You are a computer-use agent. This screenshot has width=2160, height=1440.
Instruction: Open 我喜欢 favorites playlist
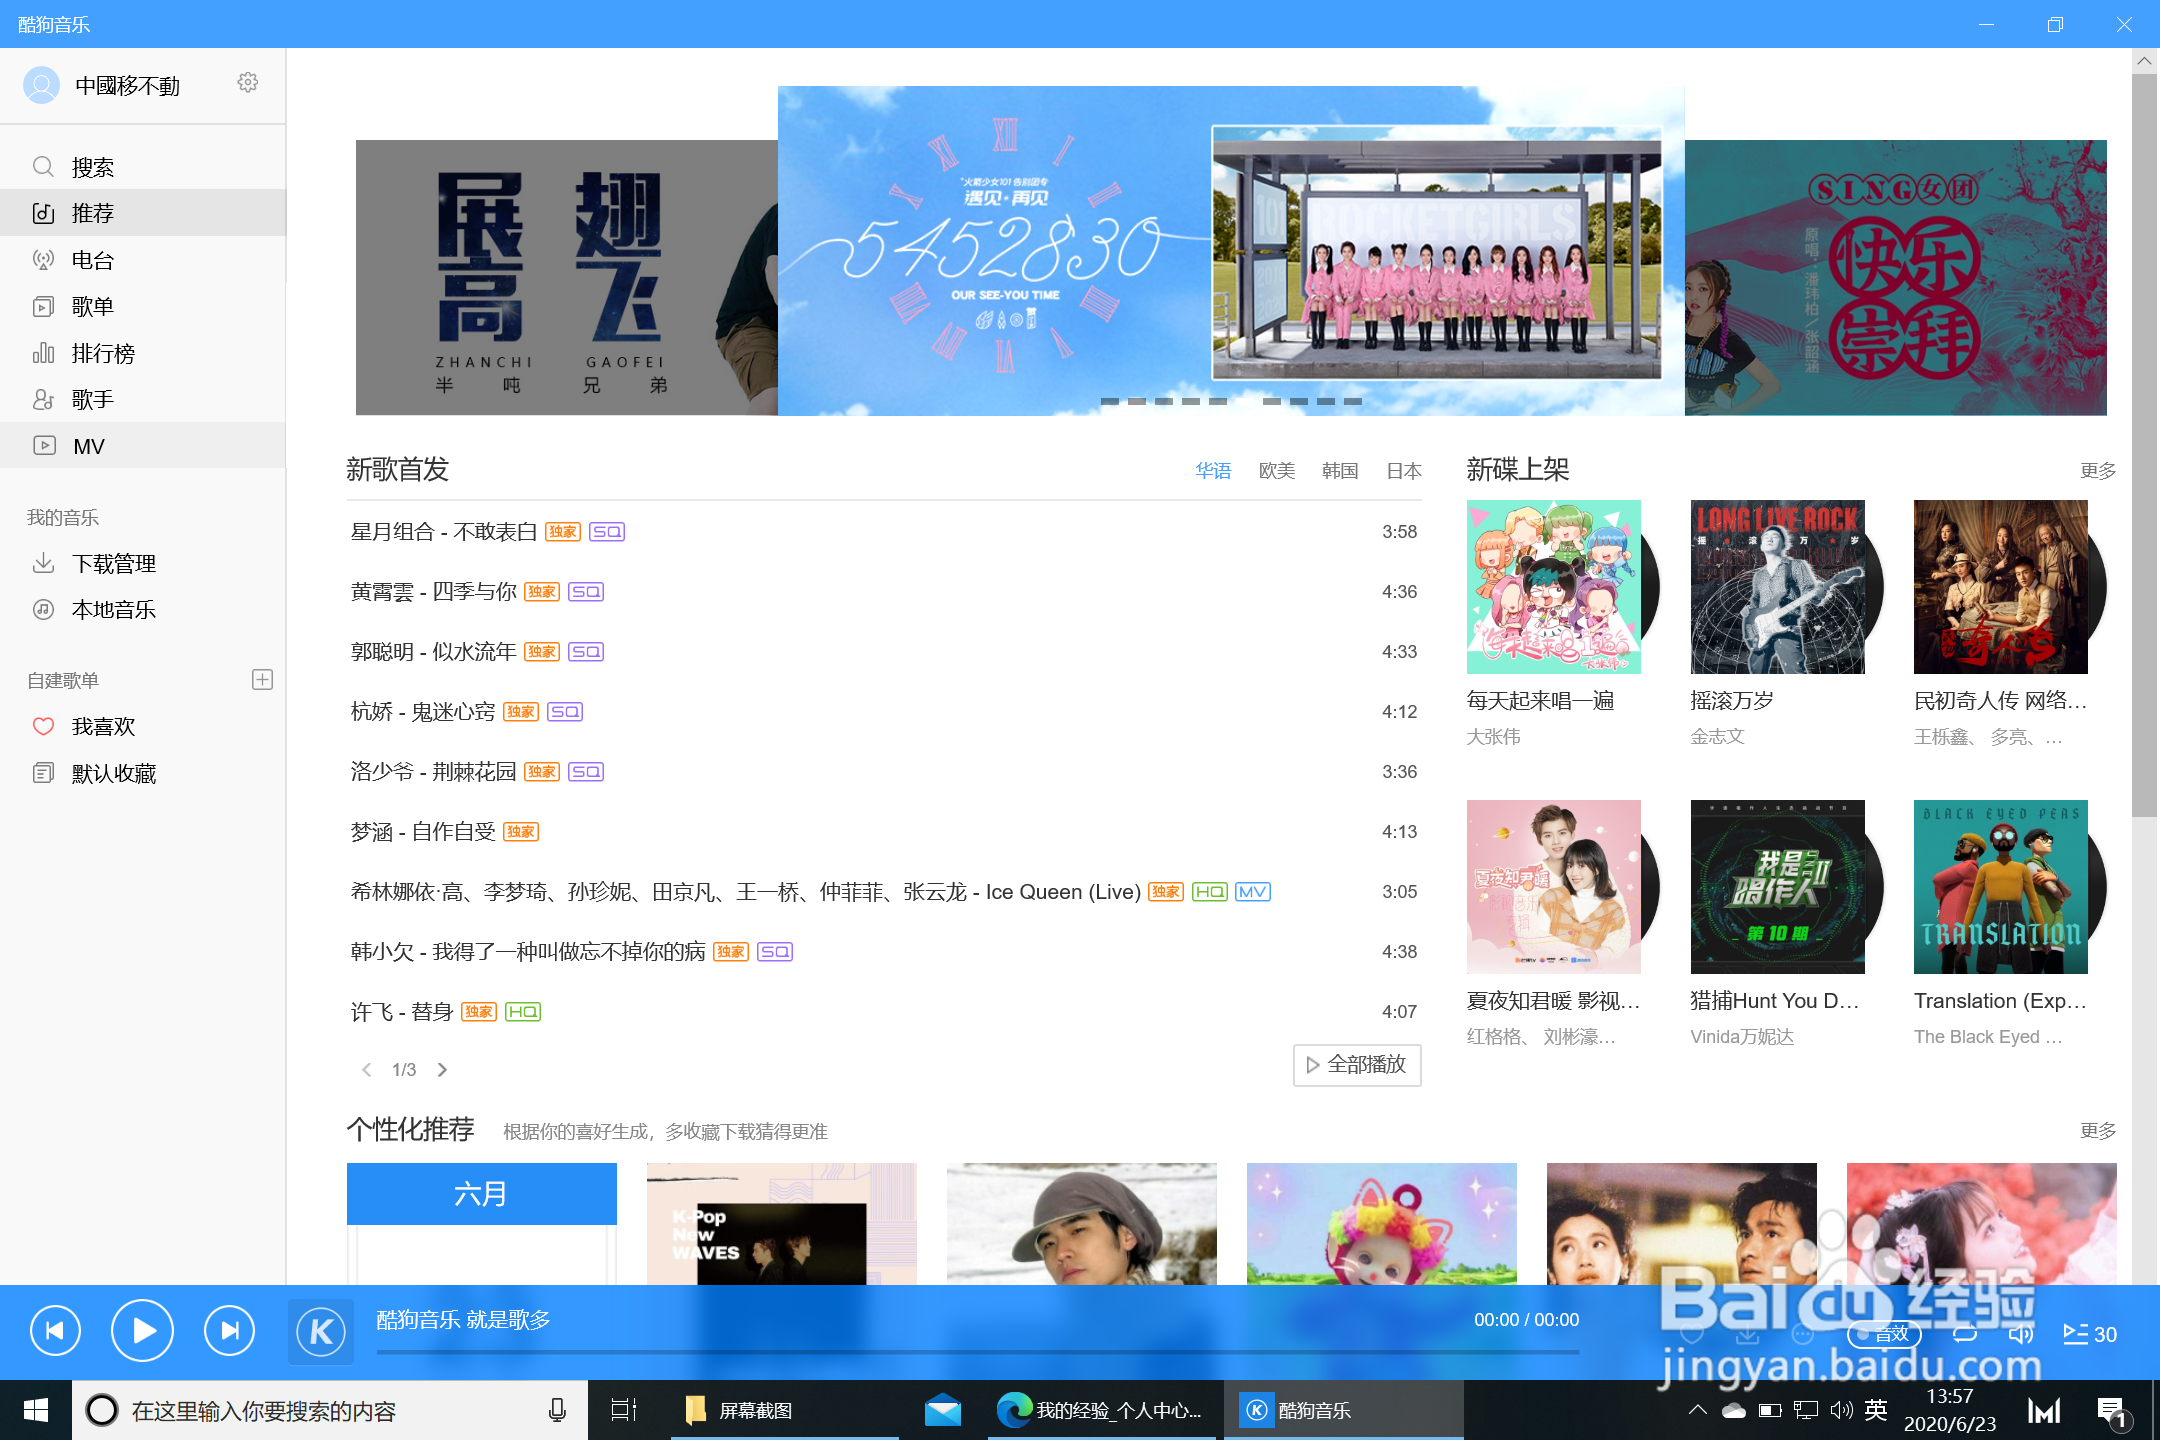click(x=143, y=726)
